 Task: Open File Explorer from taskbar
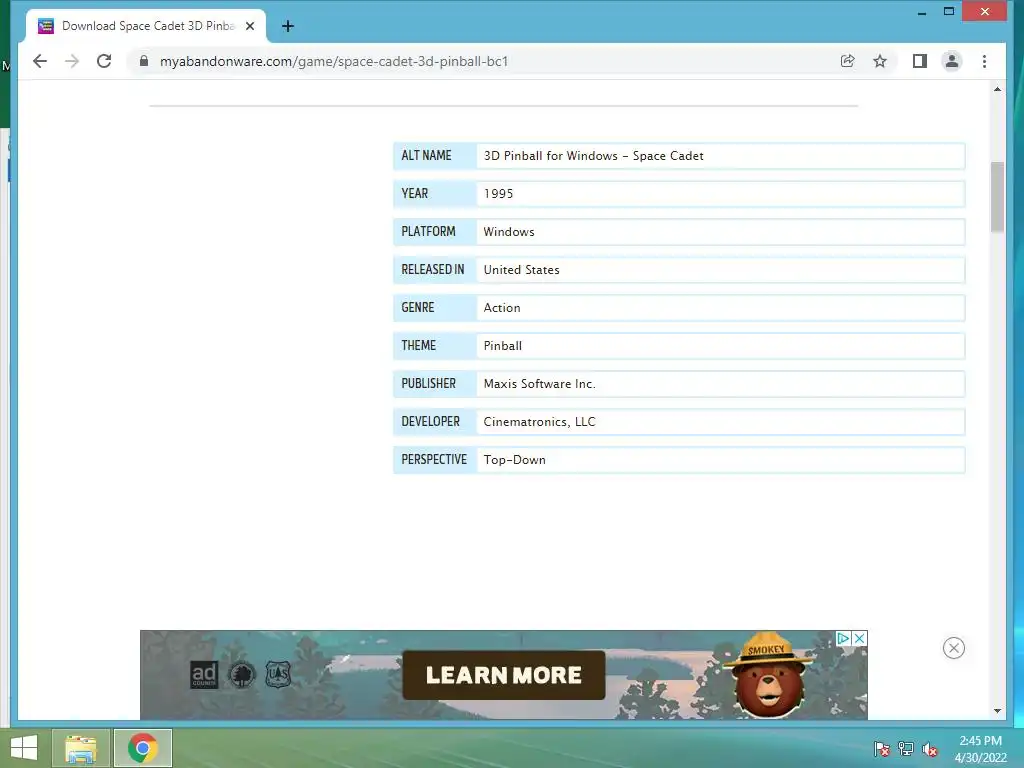pyautogui.click(x=81, y=748)
